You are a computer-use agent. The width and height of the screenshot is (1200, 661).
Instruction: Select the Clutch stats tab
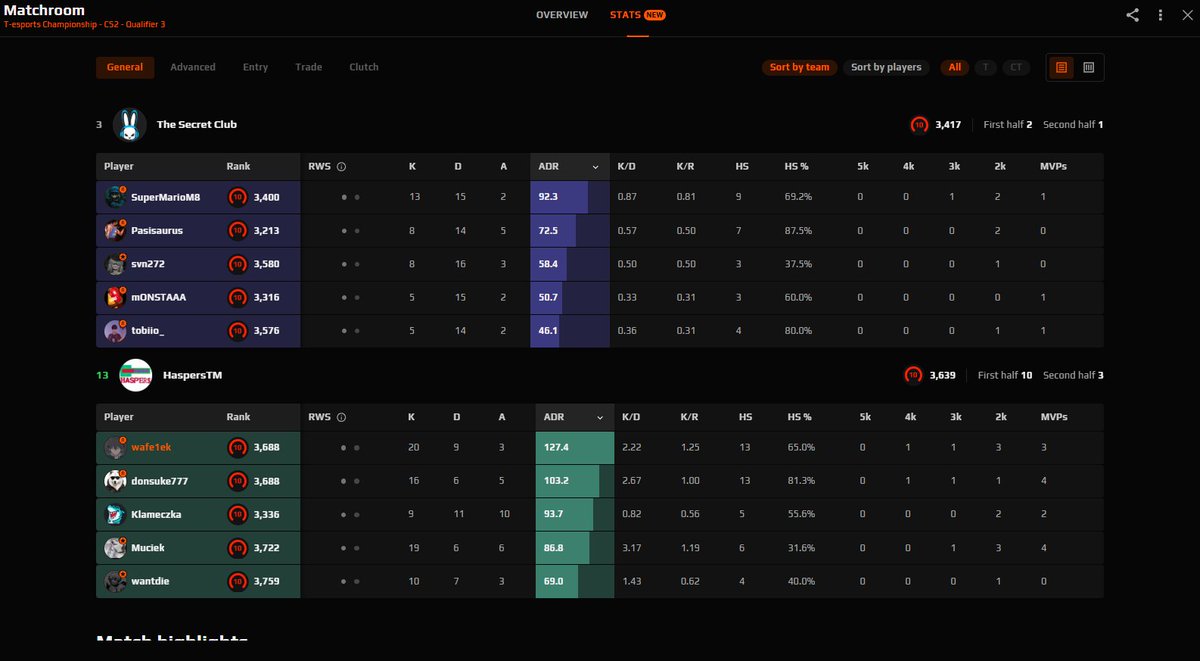[364, 67]
